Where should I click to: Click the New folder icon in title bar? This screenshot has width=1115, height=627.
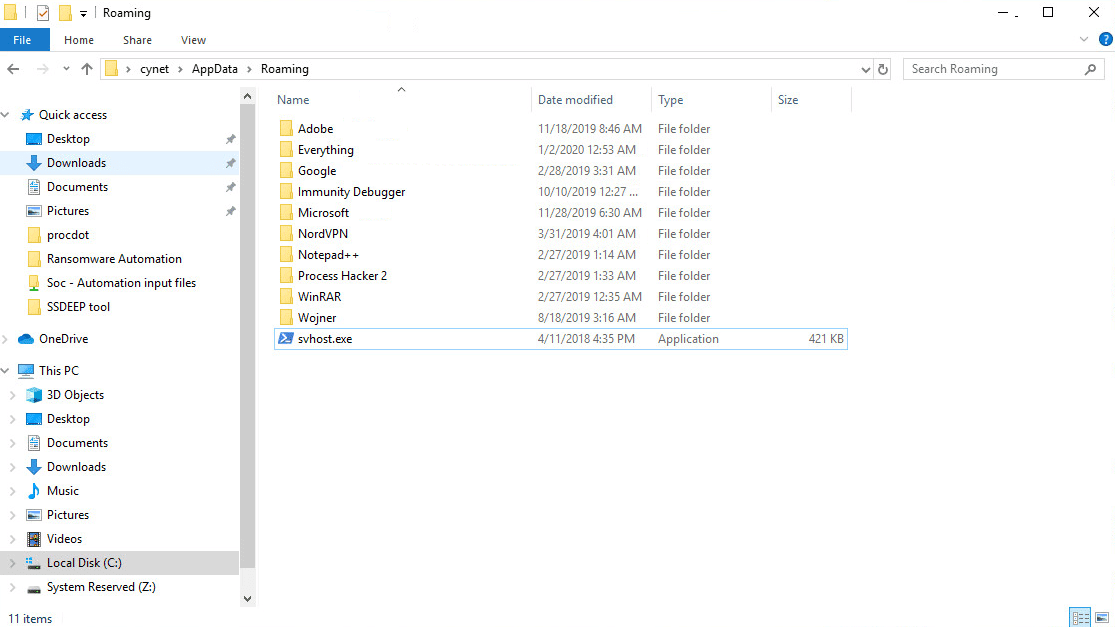(x=65, y=13)
